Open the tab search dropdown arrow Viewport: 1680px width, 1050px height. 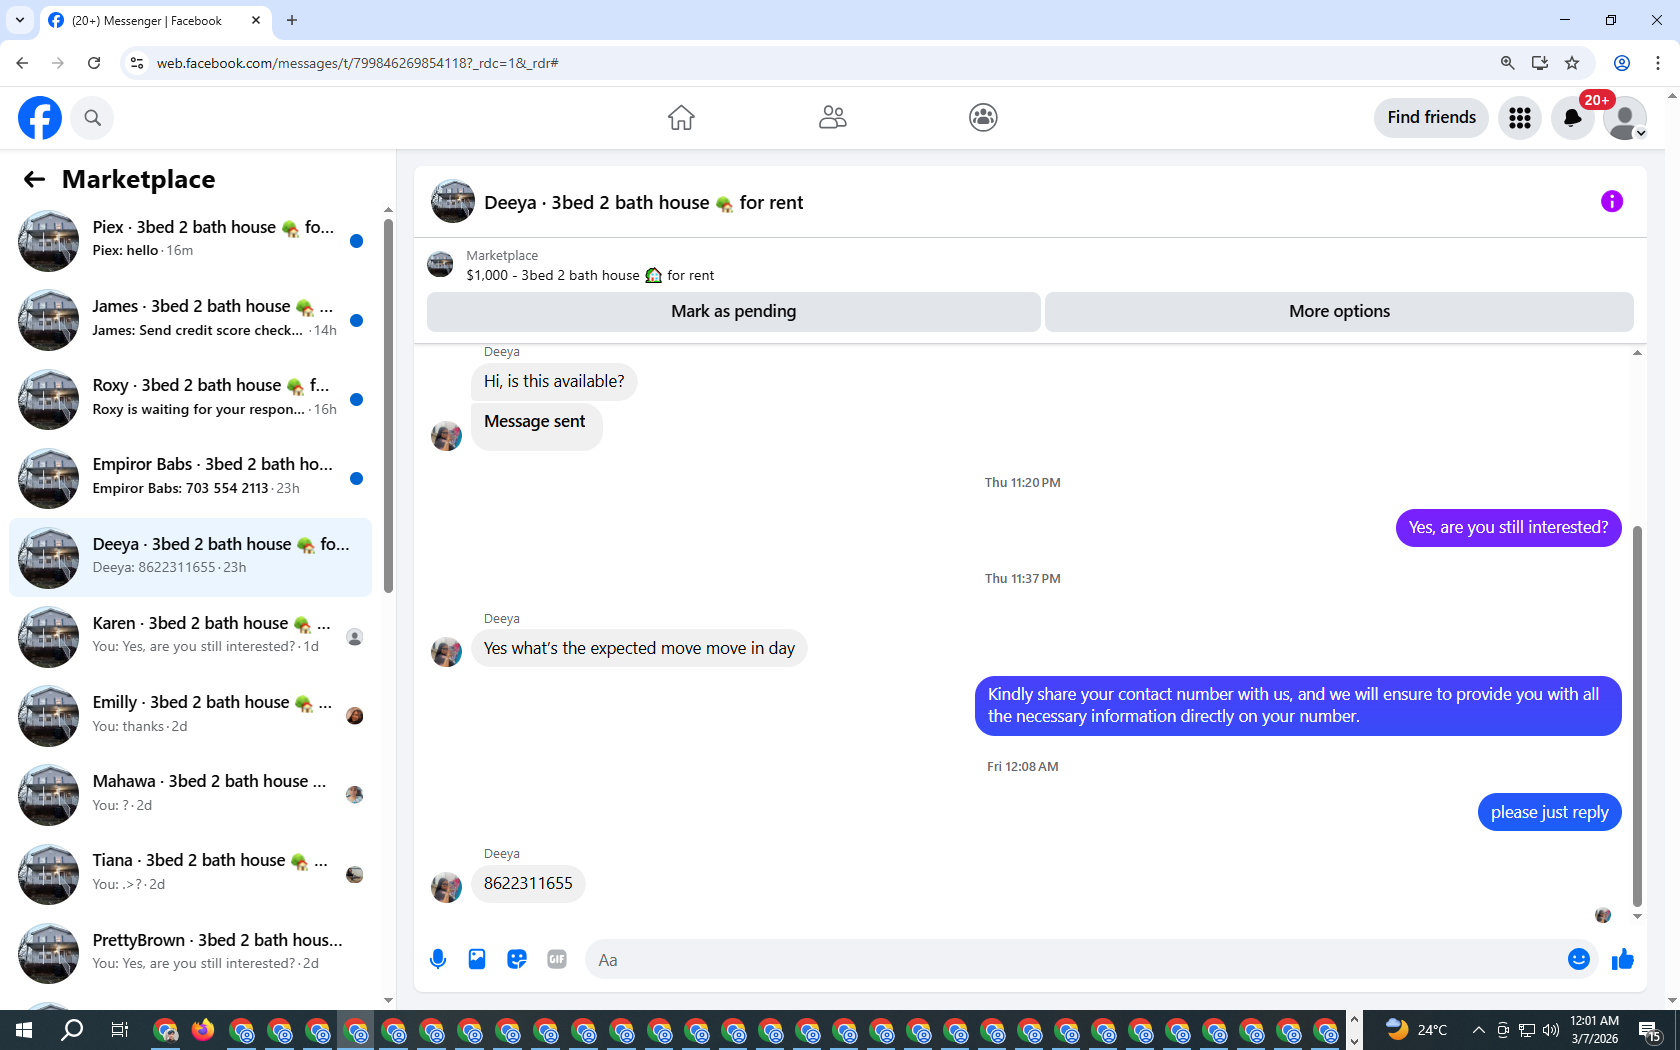point(20,20)
